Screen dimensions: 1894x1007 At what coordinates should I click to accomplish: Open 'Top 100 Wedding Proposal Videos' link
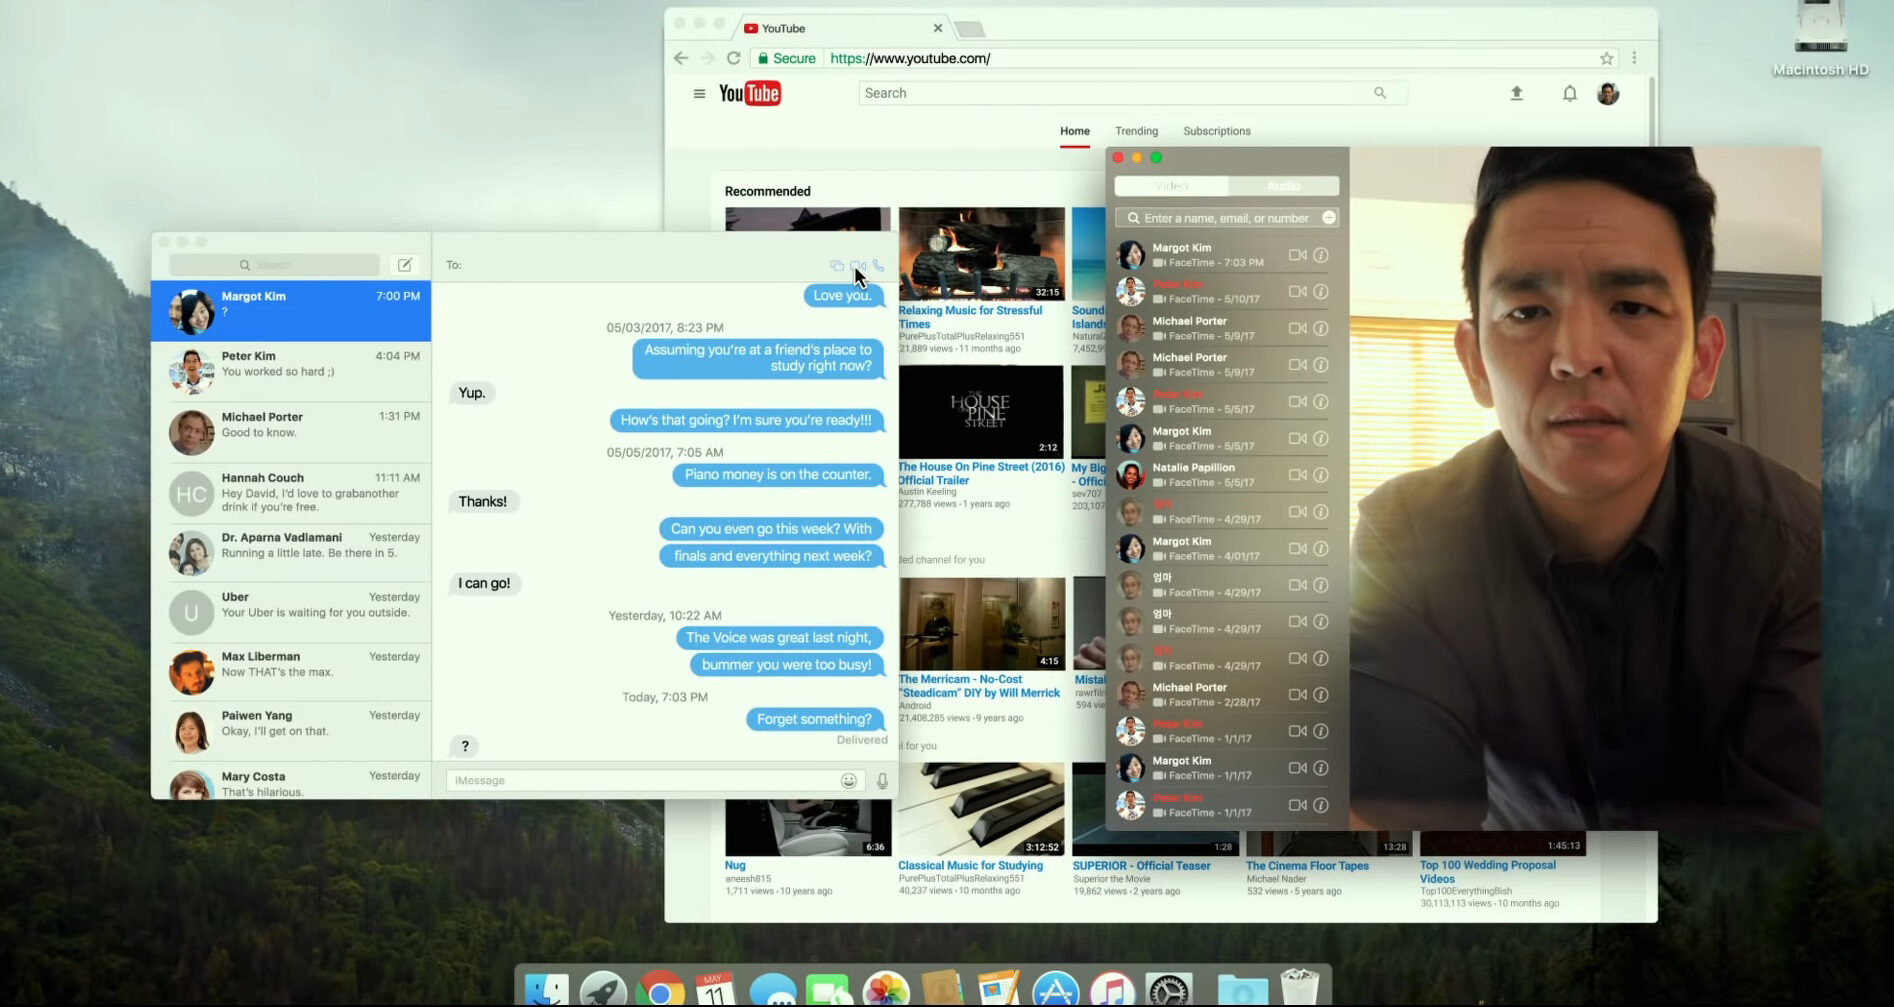(x=1488, y=872)
